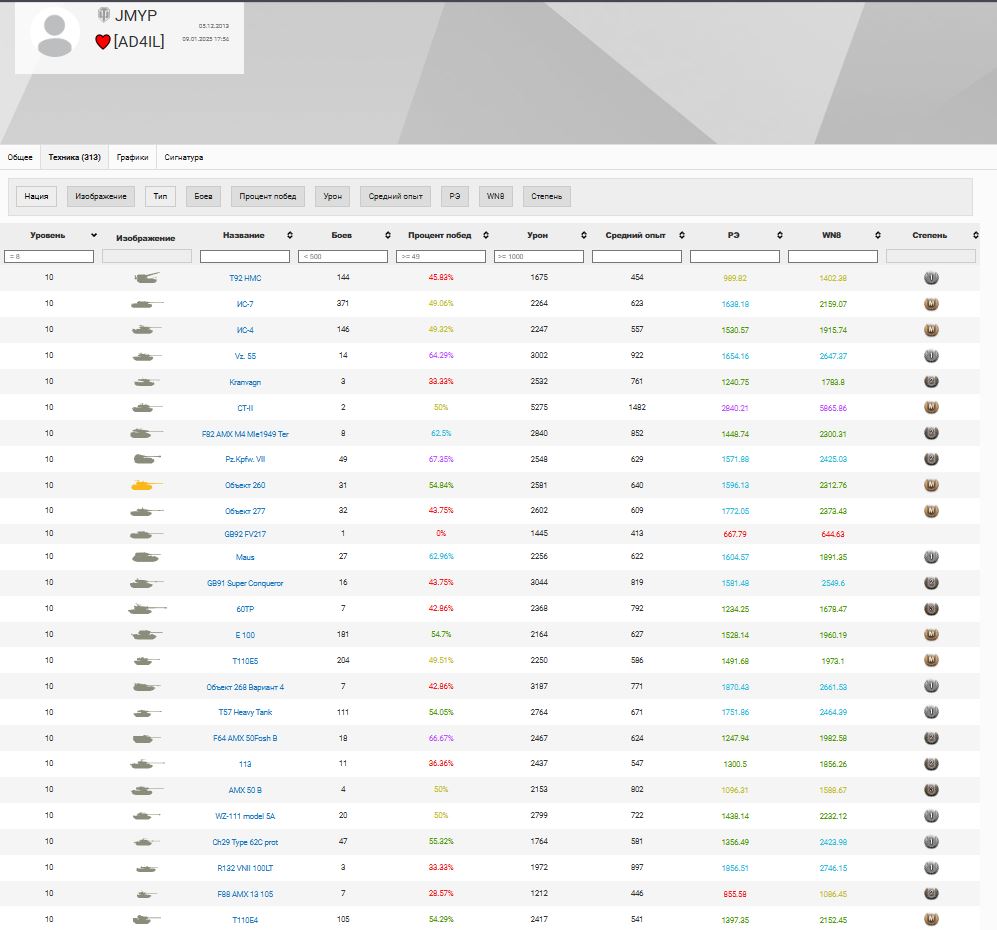Sort by Средний опыт column arrows

click(x=681, y=235)
